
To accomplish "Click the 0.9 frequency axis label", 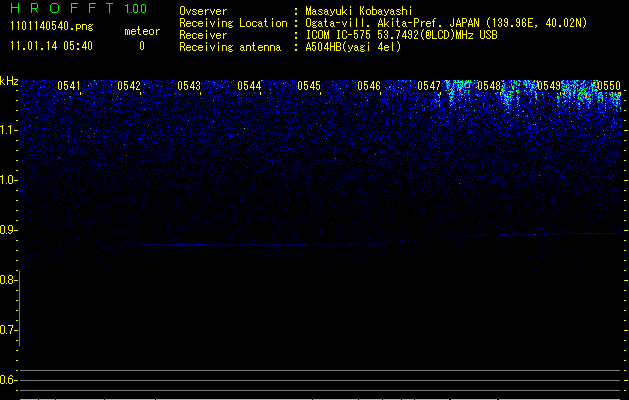I will (8, 230).
